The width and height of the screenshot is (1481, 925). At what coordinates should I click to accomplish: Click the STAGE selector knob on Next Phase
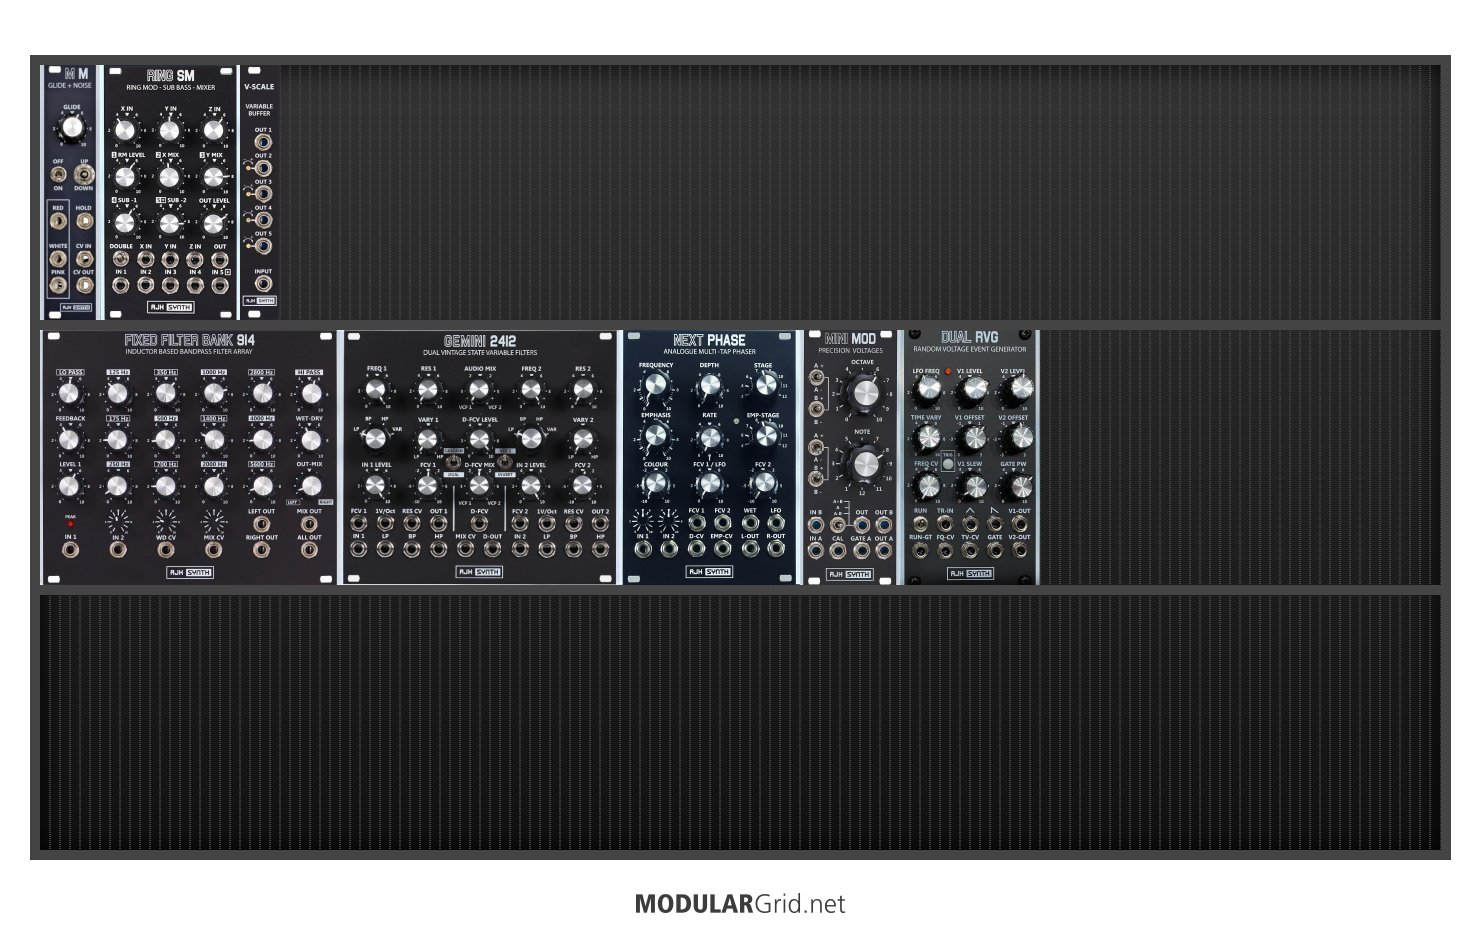click(764, 386)
